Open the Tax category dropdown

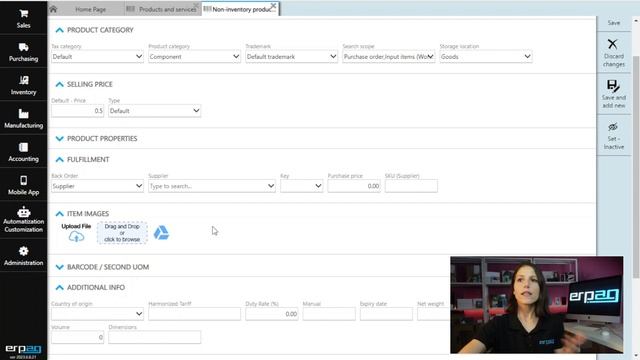click(x=97, y=57)
